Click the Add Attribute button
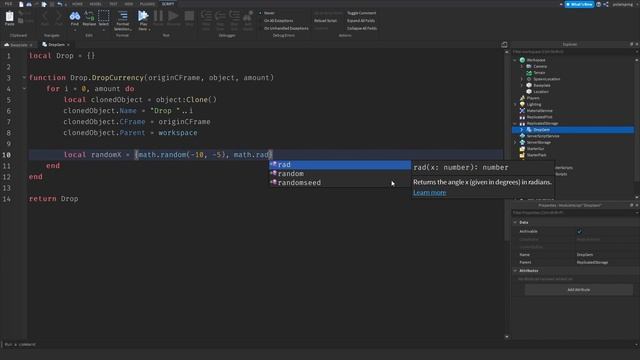The height and width of the screenshot is (360, 640). click(579, 290)
